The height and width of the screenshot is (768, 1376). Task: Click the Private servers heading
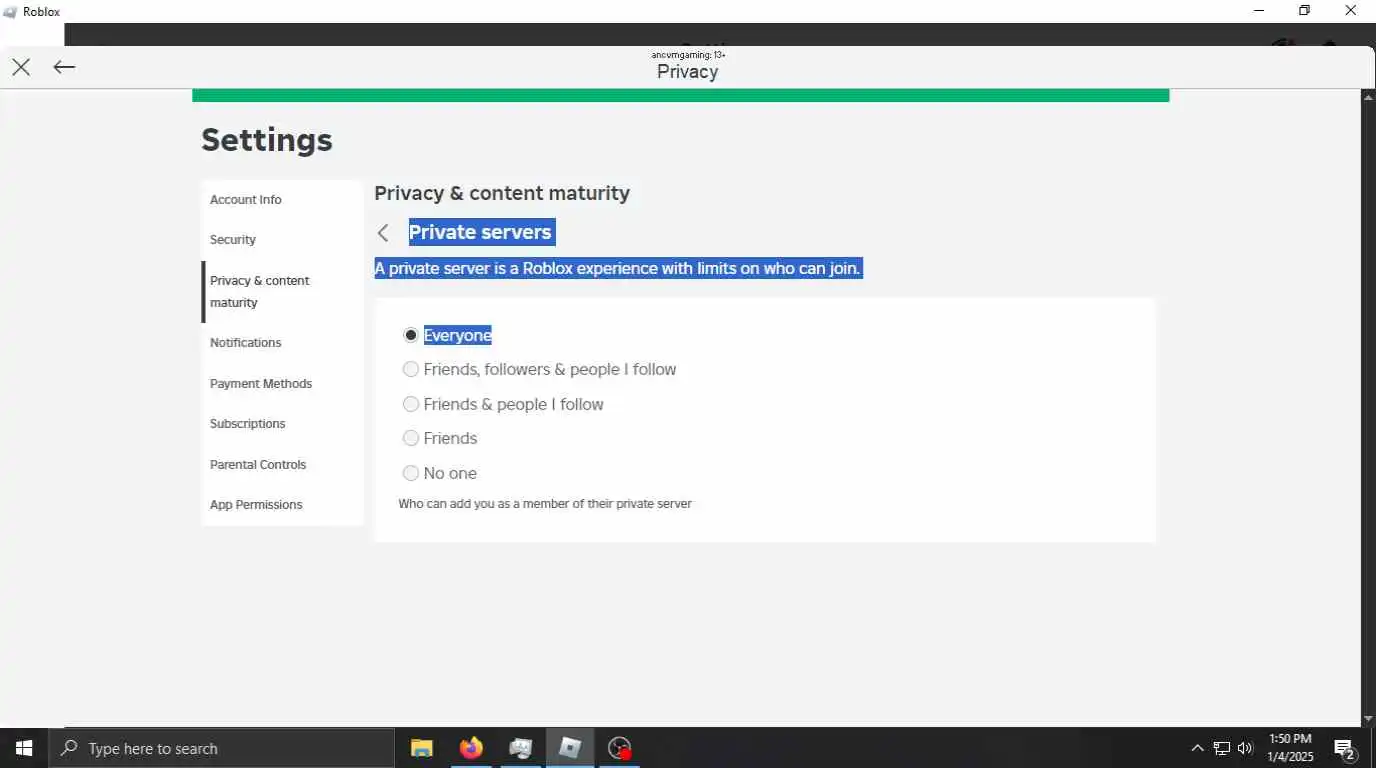[481, 232]
